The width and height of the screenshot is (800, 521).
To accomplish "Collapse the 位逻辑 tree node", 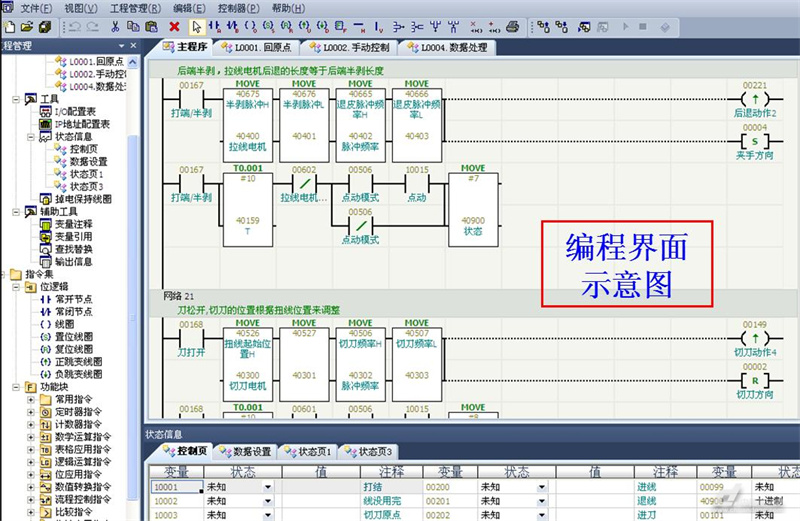I will pyautogui.click(x=17, y=287).
